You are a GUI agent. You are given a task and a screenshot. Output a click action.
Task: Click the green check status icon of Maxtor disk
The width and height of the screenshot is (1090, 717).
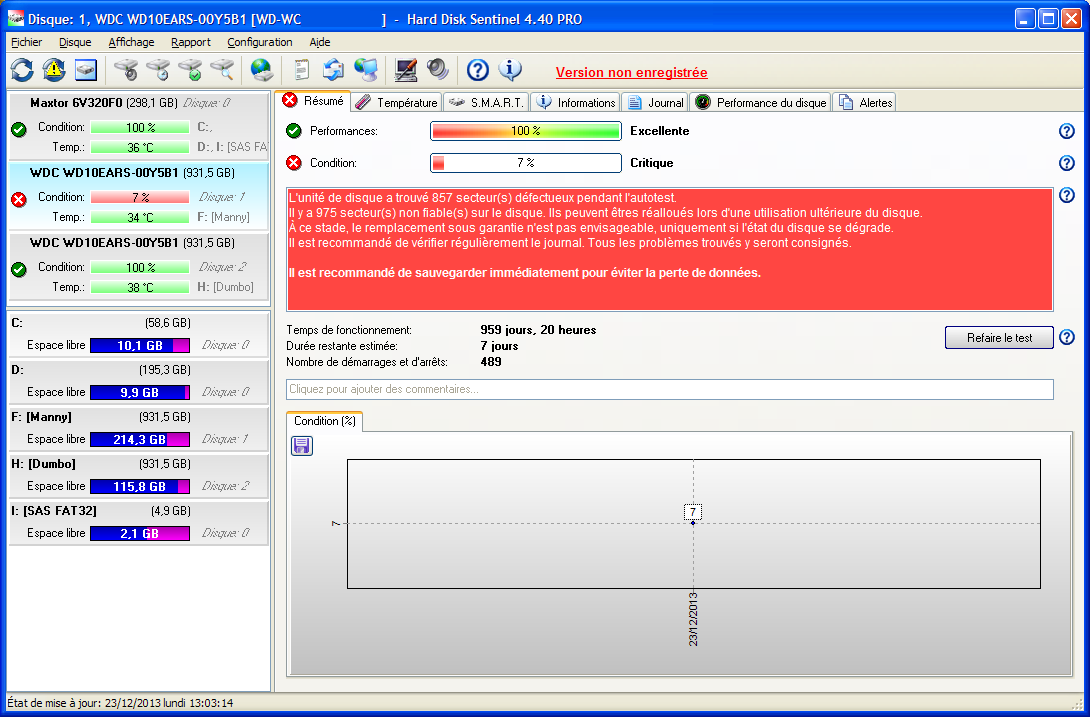point(19,129)
